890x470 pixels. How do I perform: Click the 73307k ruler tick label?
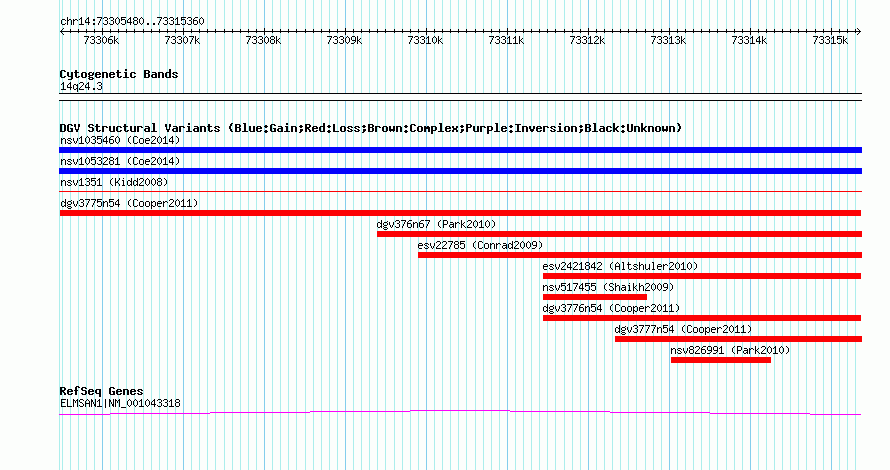point(182,40)
